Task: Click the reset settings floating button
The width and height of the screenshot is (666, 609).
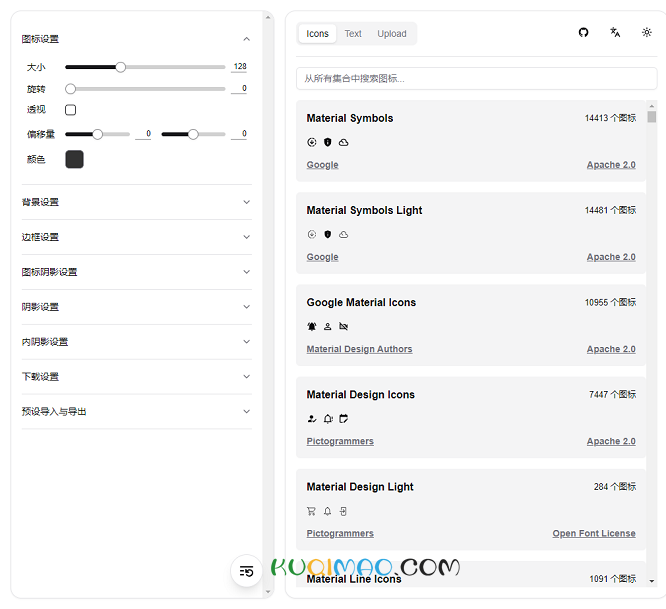Action: [246, 571]
